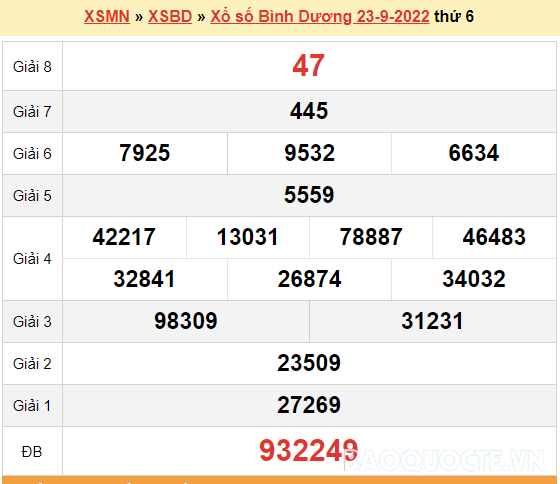Click the Giải 4 number 13031
Screen dimensions: 560x484
[x=248, y=237]
